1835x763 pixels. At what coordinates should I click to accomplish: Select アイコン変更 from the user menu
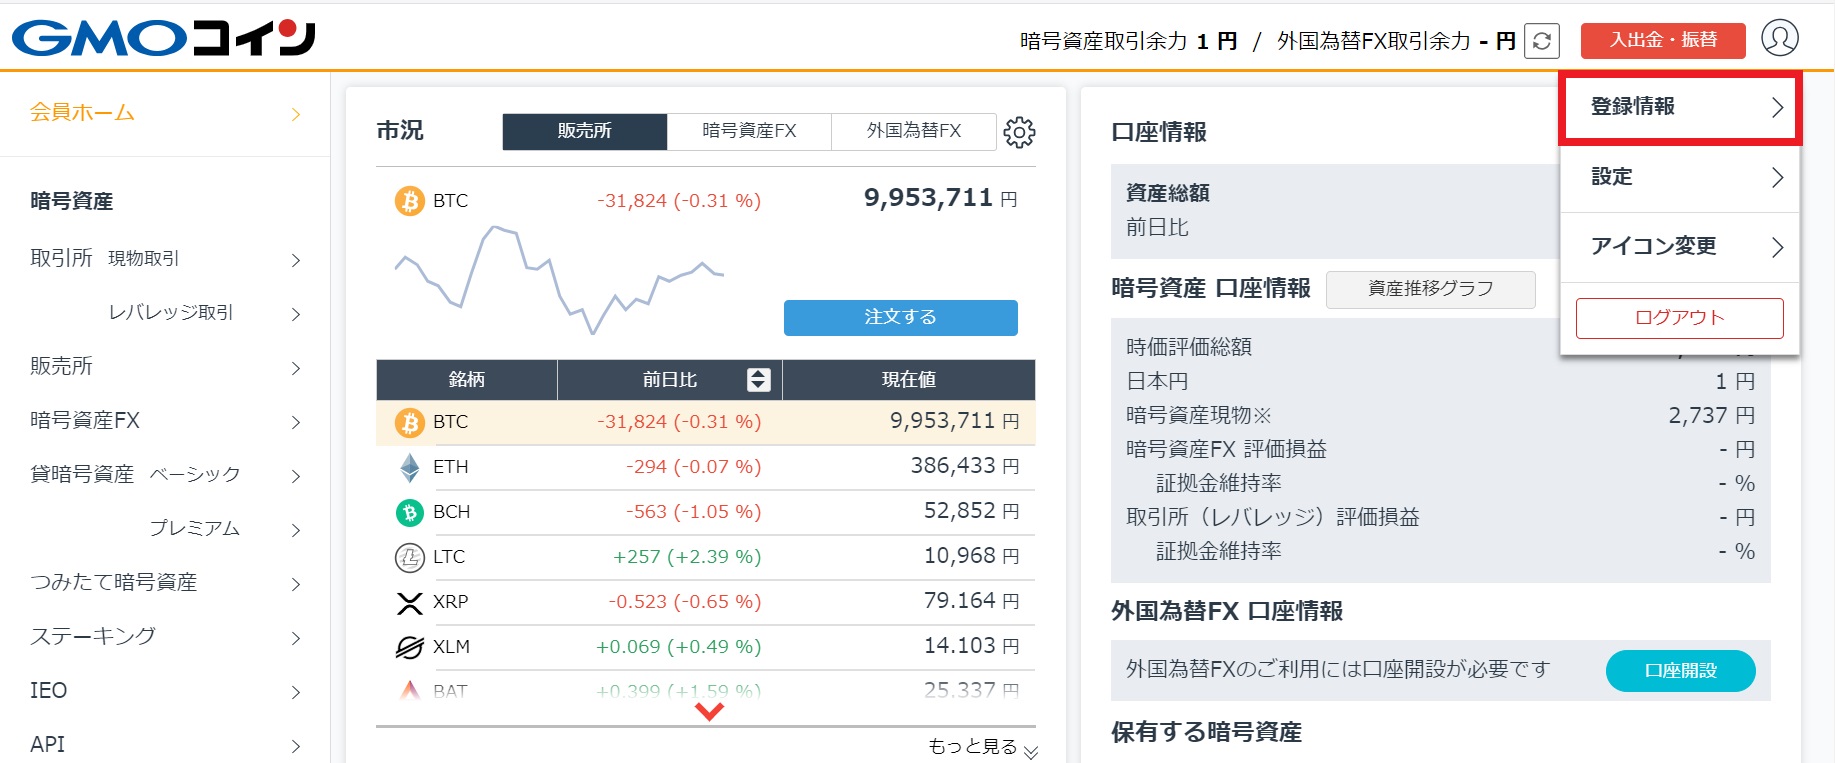click(1680, 247)
